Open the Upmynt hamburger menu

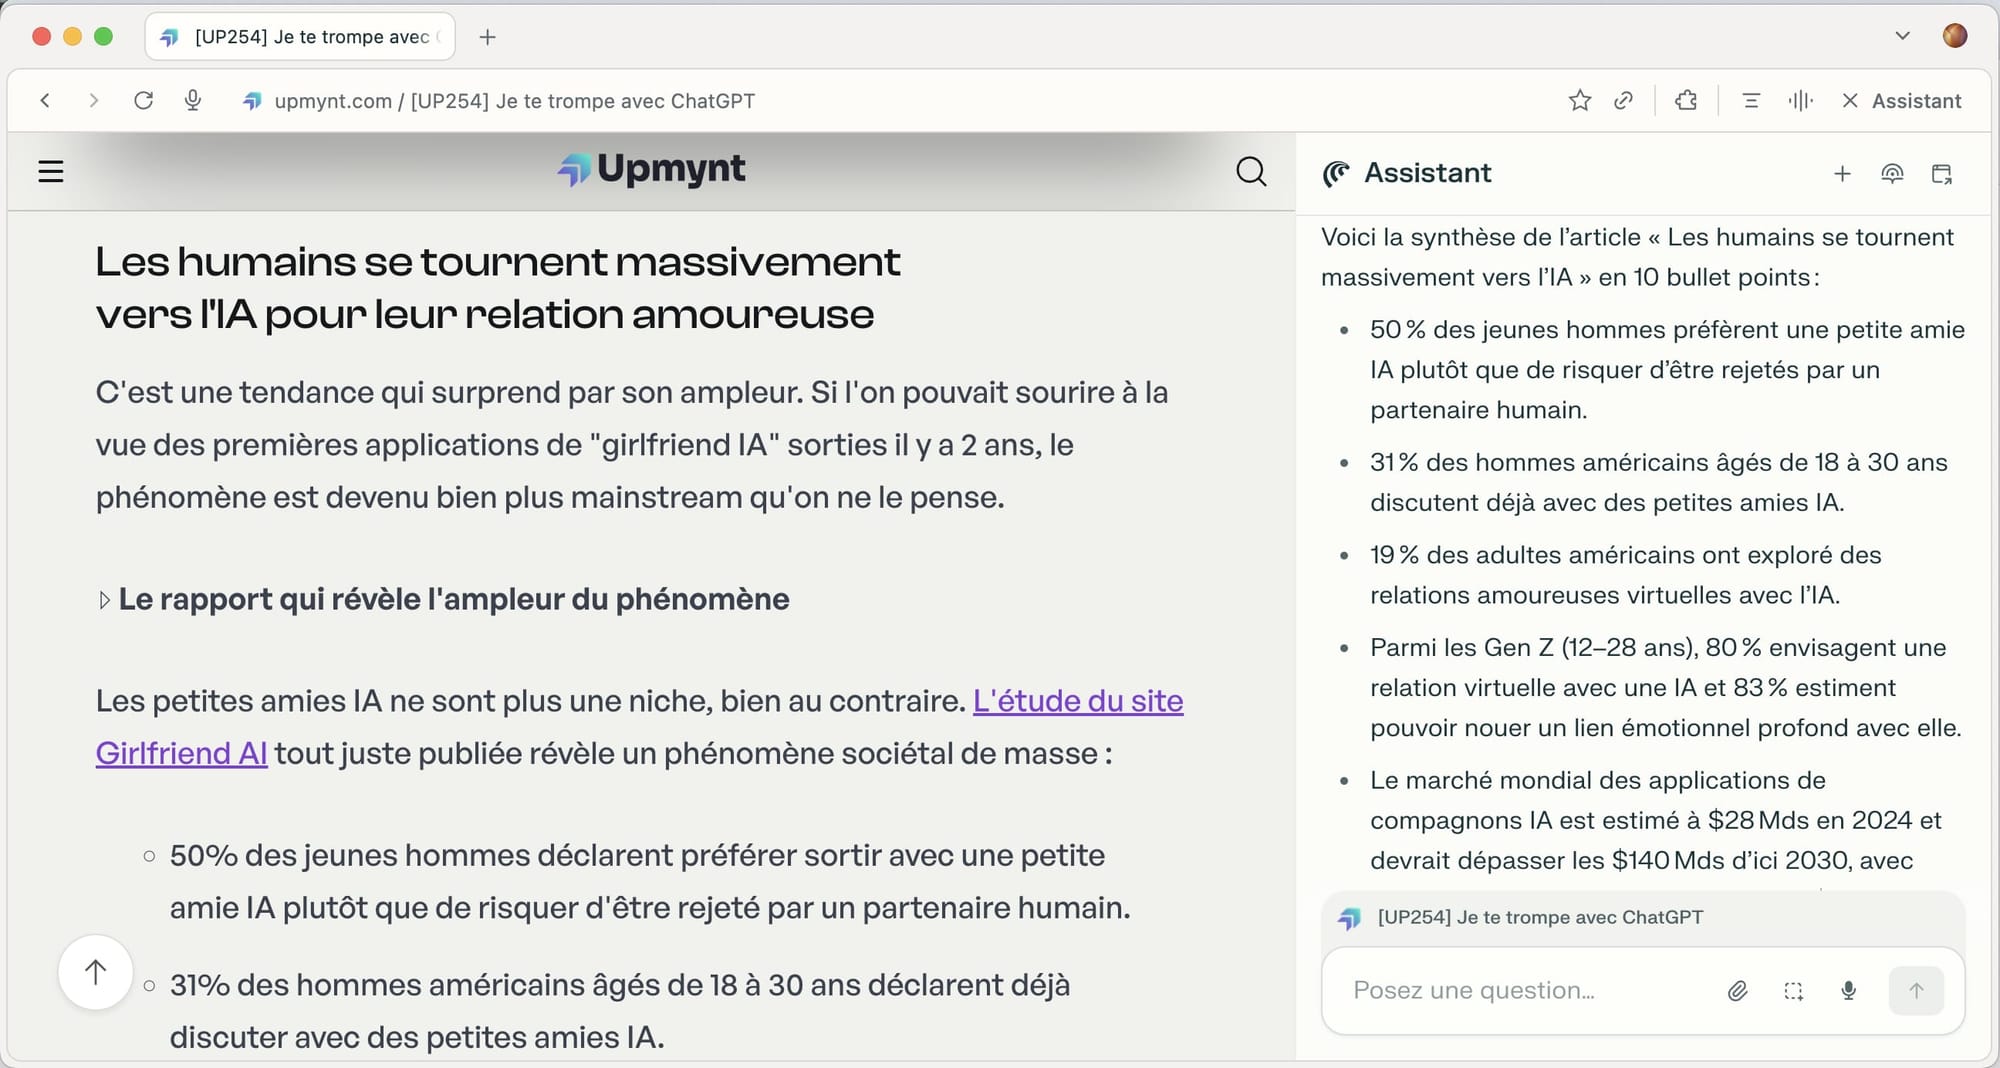click(51, 172)
